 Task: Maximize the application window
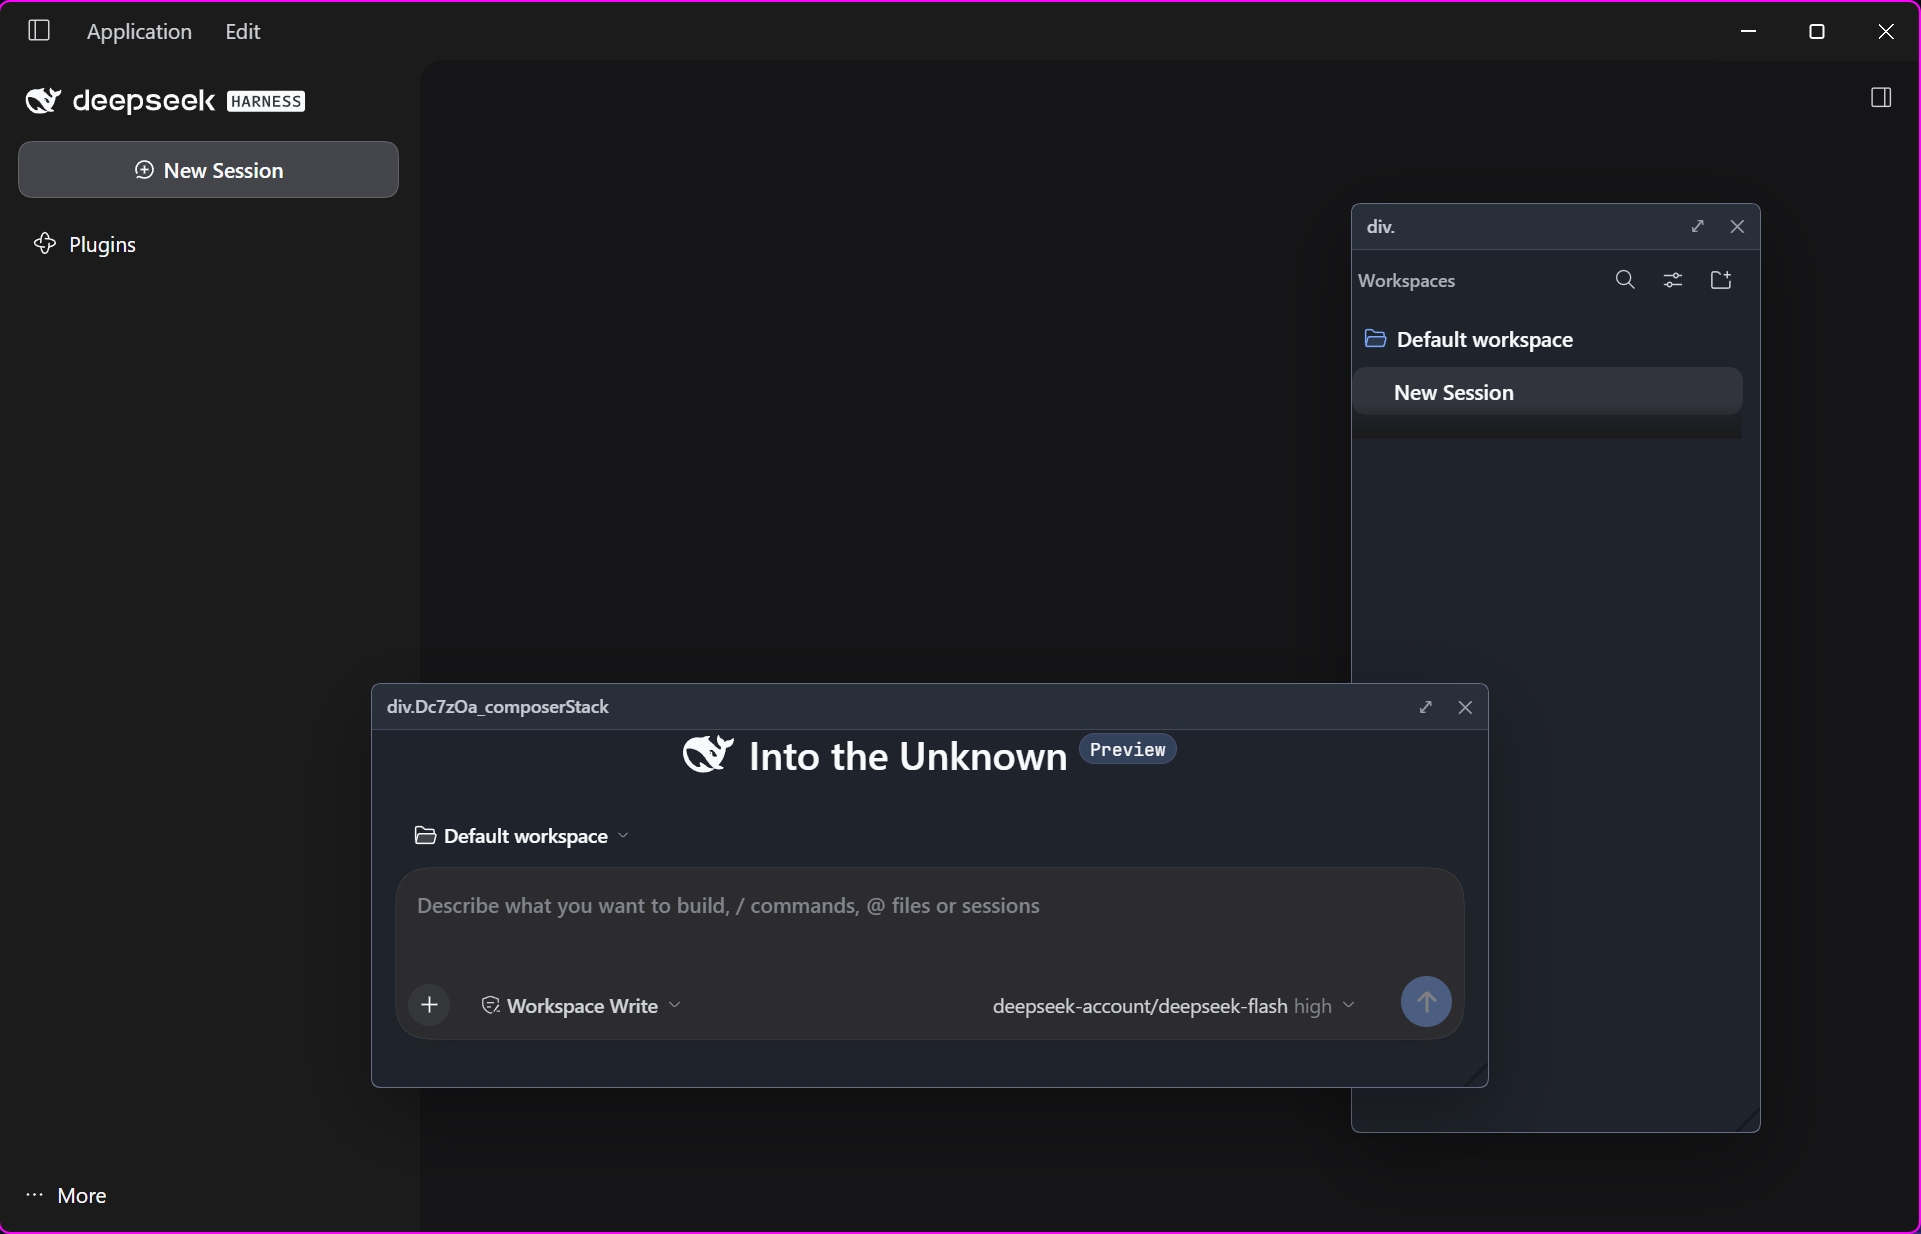point(1817,31)
